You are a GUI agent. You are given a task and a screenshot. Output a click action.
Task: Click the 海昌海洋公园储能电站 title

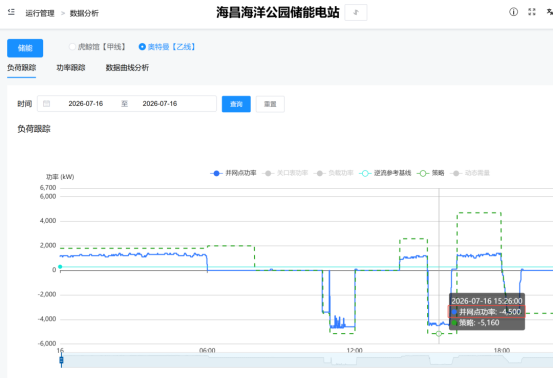tap(278, 13)
